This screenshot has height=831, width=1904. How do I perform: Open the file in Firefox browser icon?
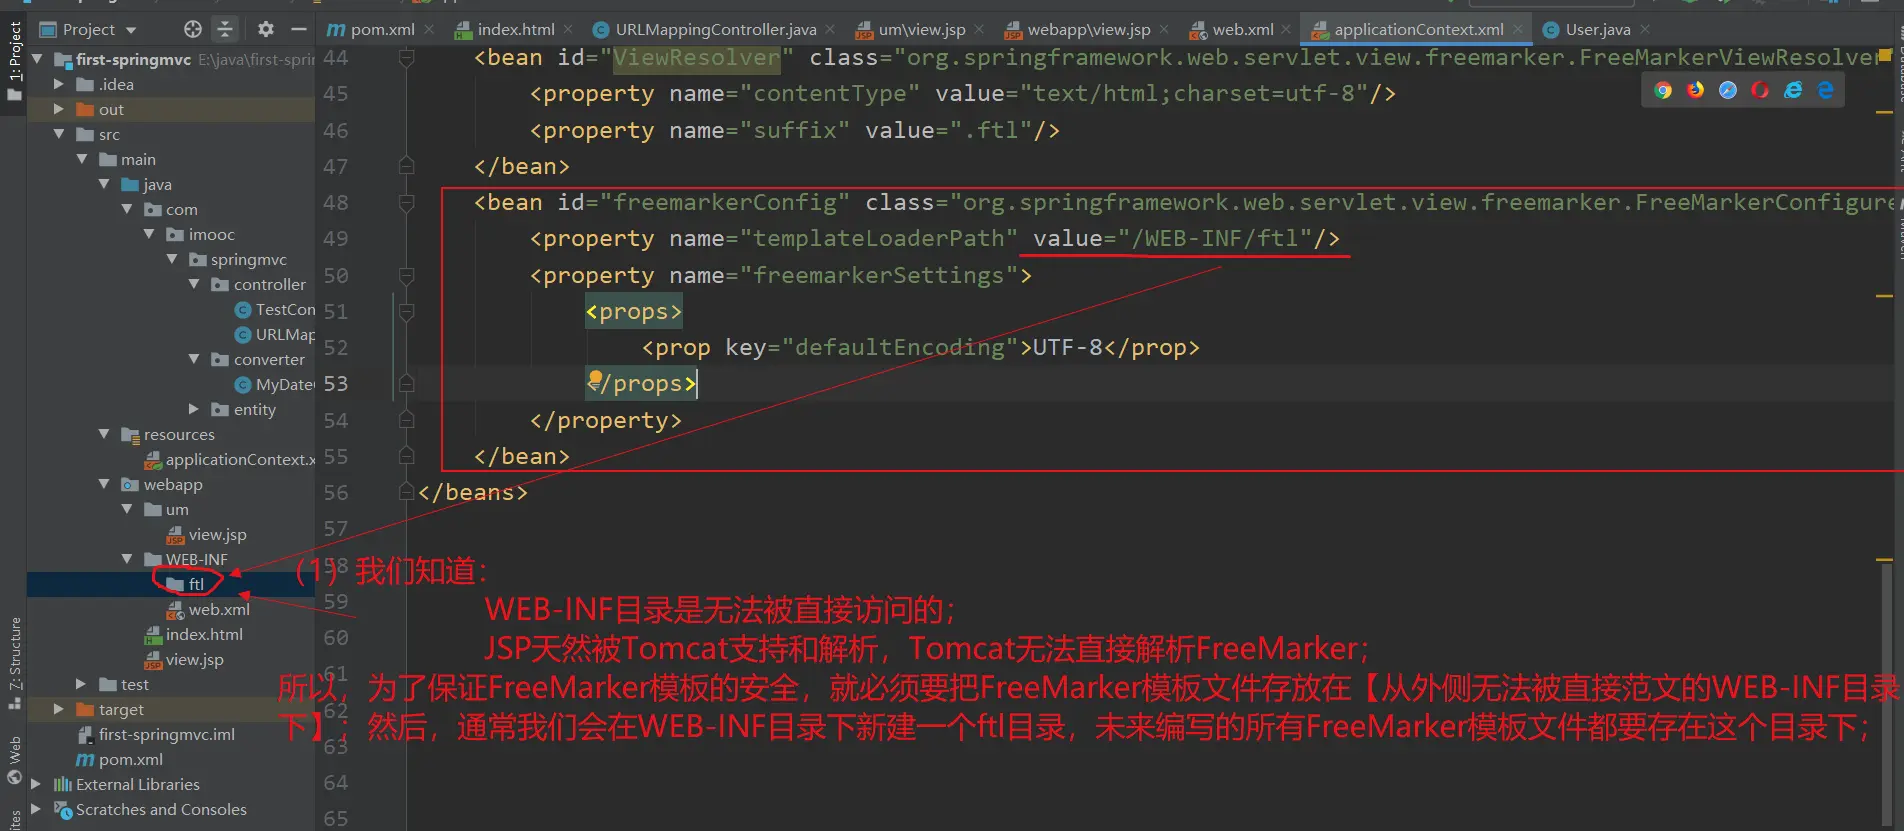tap(1695, 90)
